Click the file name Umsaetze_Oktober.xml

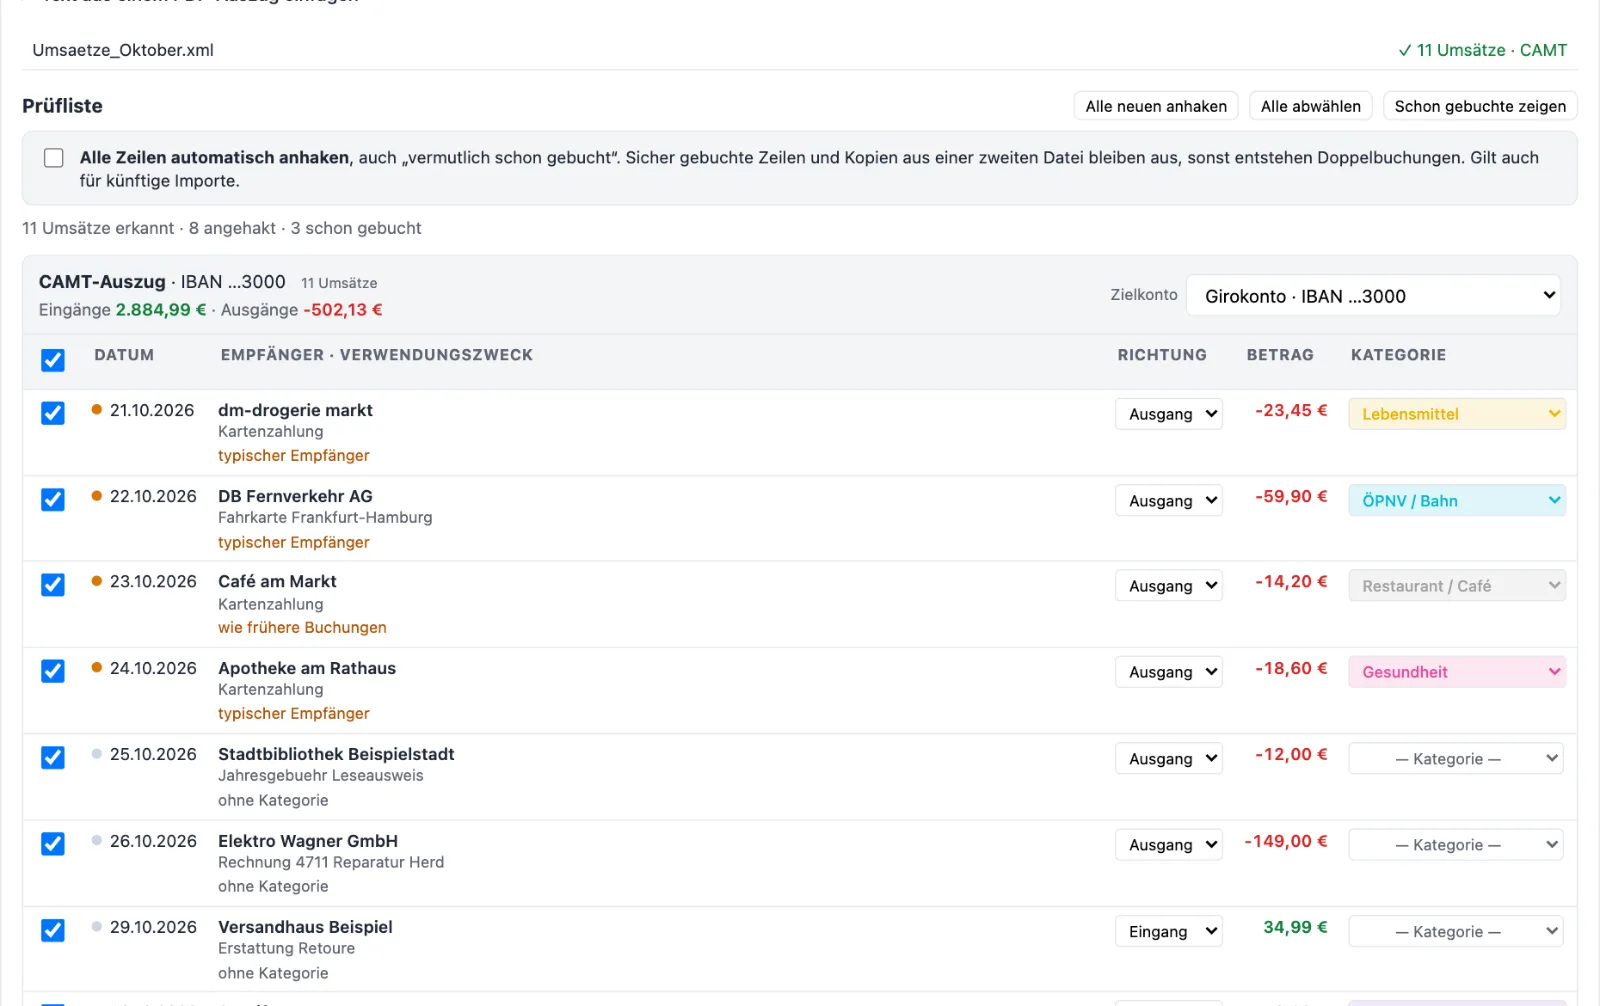pyautogui.click(x=123, y=50)
